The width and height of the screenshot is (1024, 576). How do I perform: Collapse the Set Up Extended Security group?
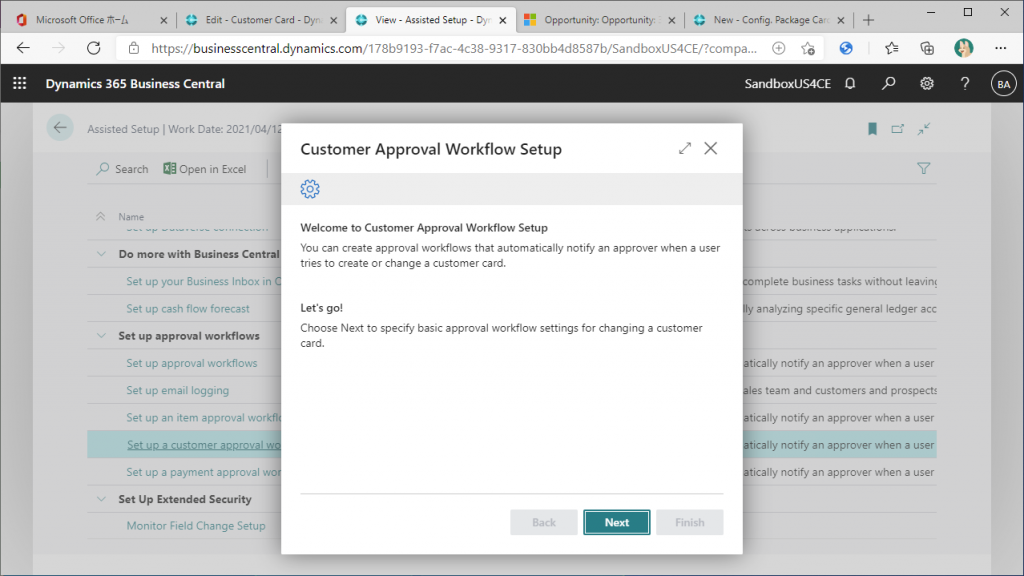[101, 499]
